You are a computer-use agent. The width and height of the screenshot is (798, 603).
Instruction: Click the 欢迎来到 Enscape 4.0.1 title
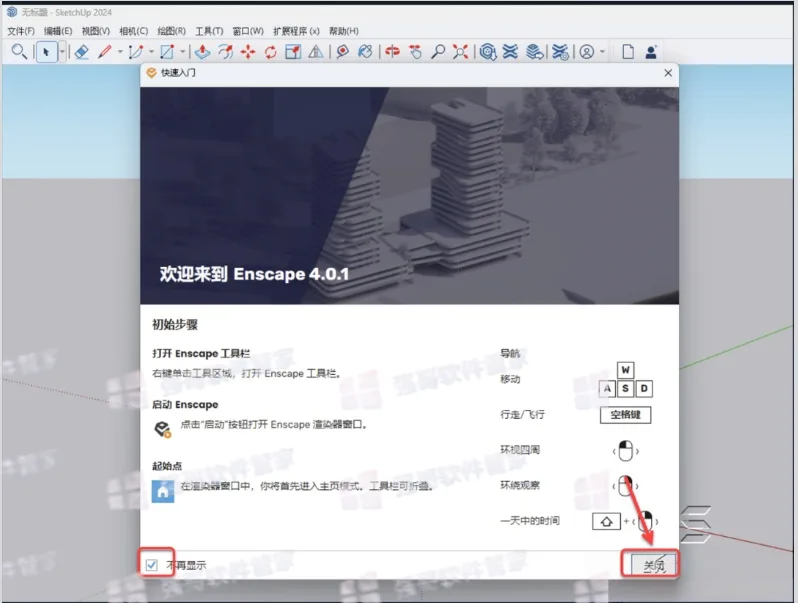click(x=254, y=274)
